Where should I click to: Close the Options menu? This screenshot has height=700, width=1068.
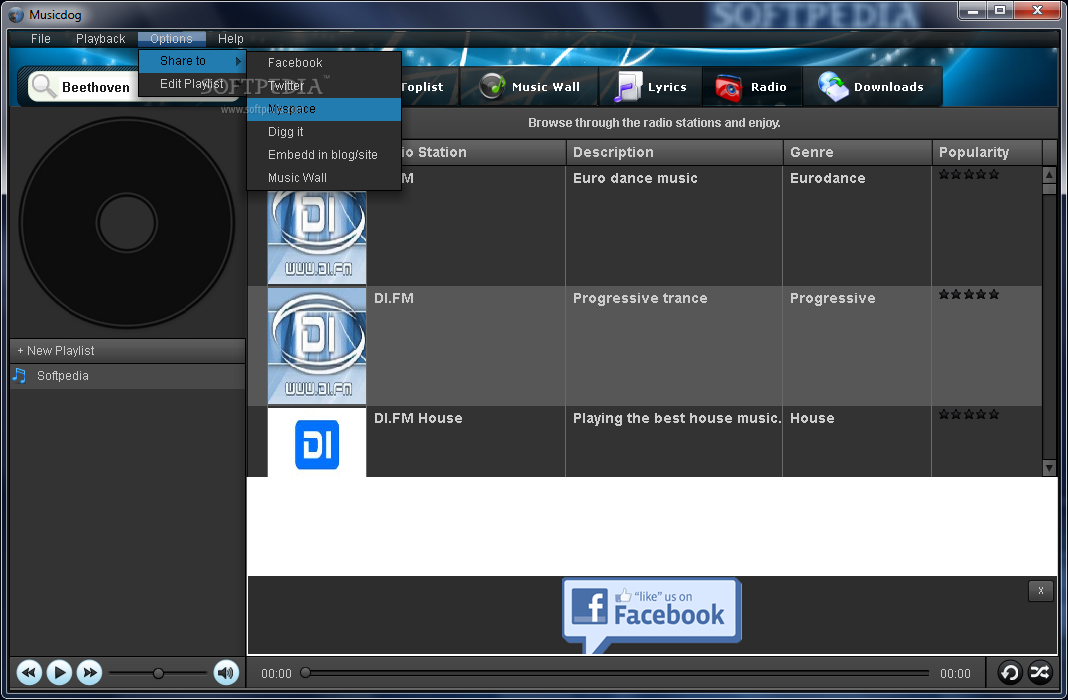[172, 39]
